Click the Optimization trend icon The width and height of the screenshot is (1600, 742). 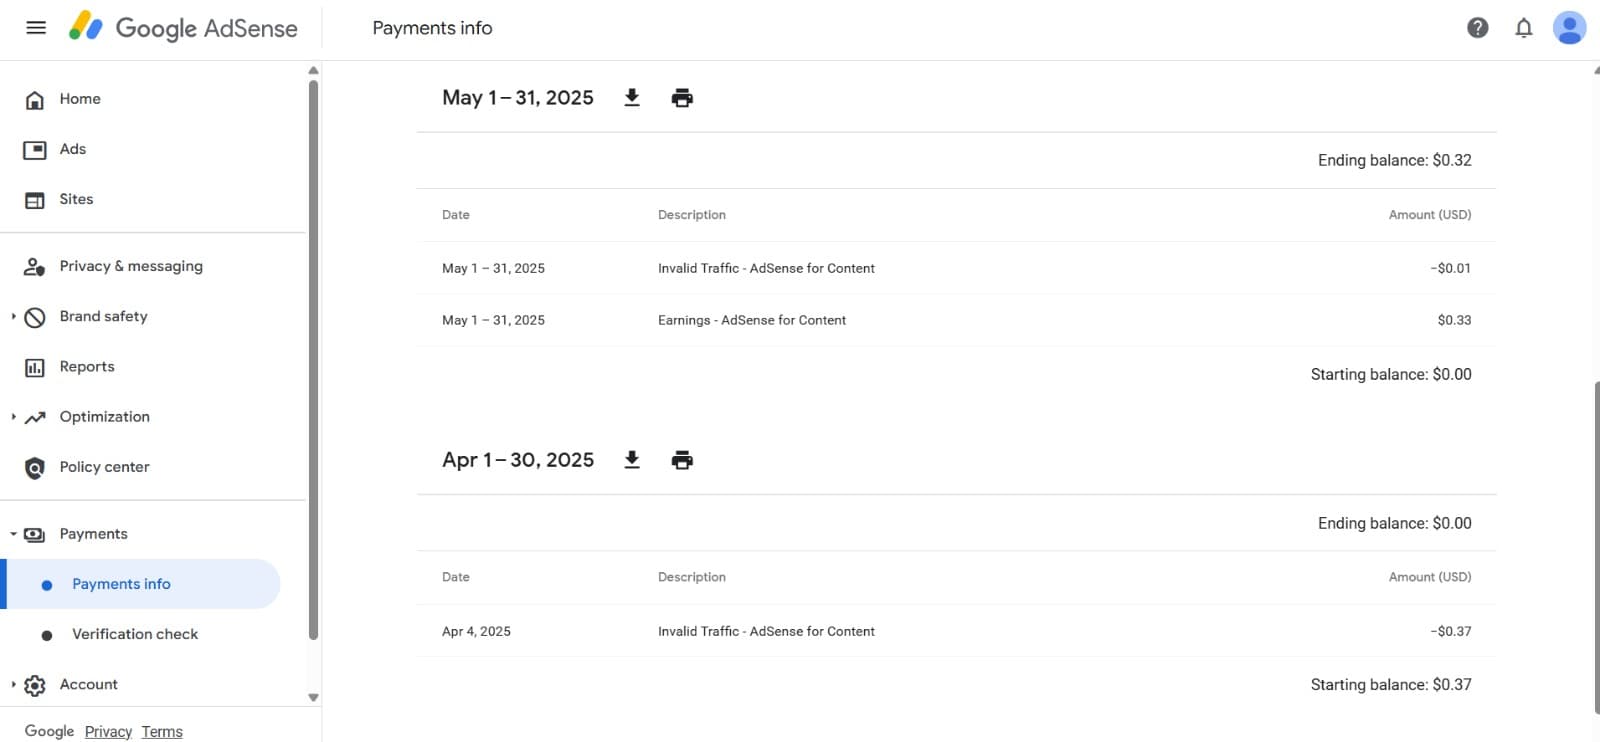pyautogui.click(x=35, y=417)
